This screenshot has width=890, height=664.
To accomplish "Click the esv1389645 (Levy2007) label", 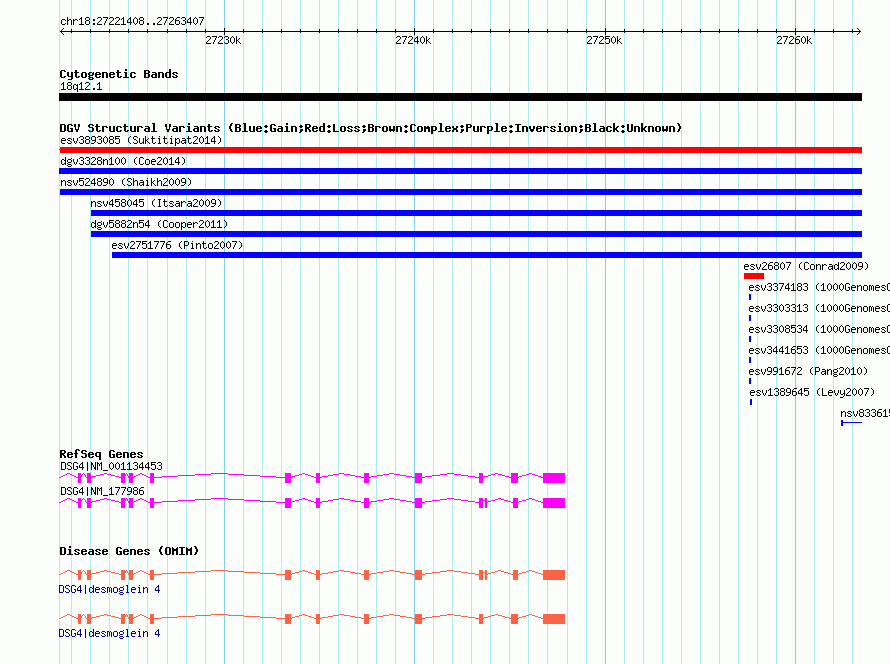I will 812,392.
